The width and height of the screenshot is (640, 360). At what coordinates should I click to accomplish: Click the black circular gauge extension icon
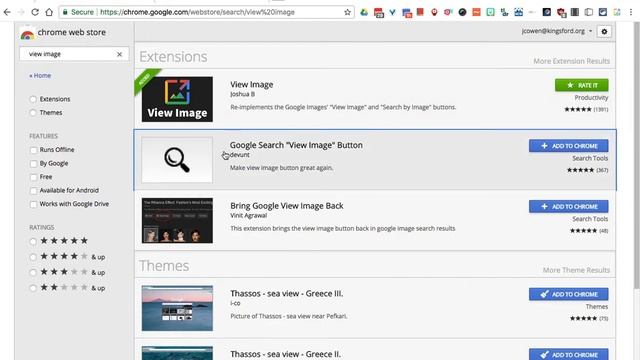[462, 12]
